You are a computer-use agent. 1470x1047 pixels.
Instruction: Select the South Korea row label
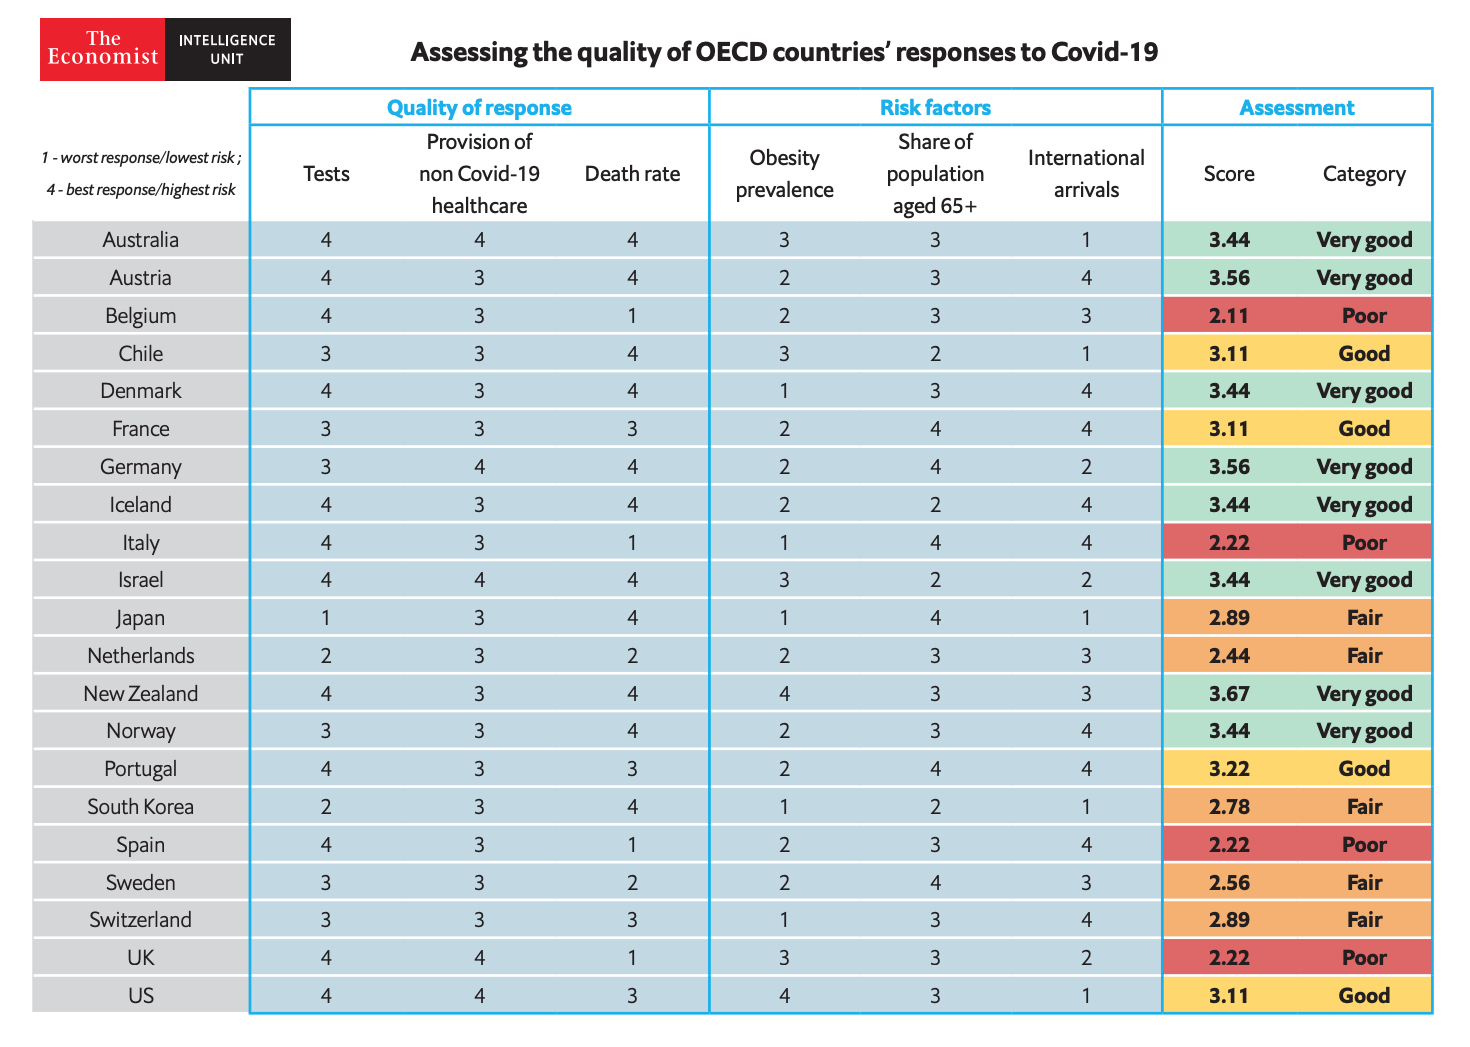[141, 807]
